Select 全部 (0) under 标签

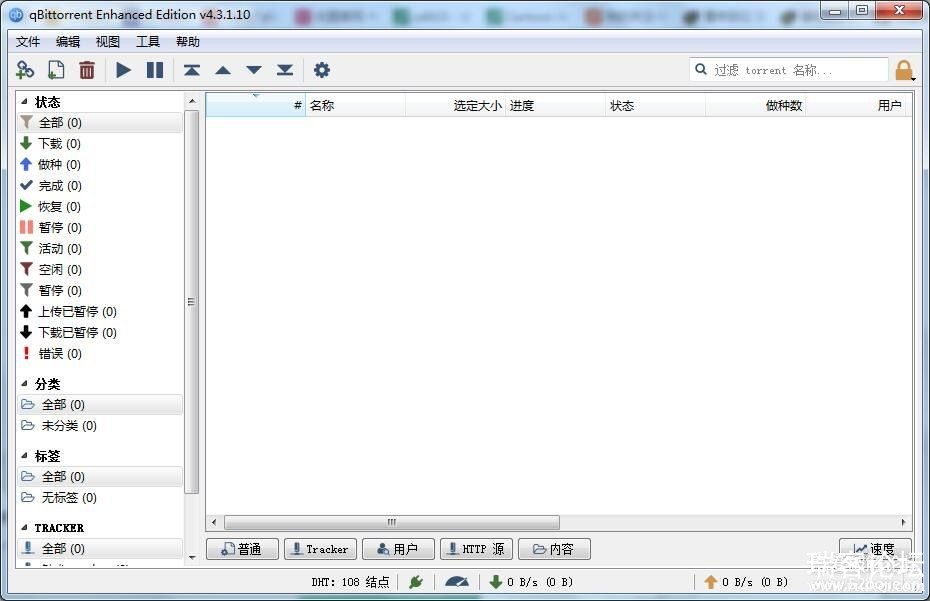click(100, 476)
